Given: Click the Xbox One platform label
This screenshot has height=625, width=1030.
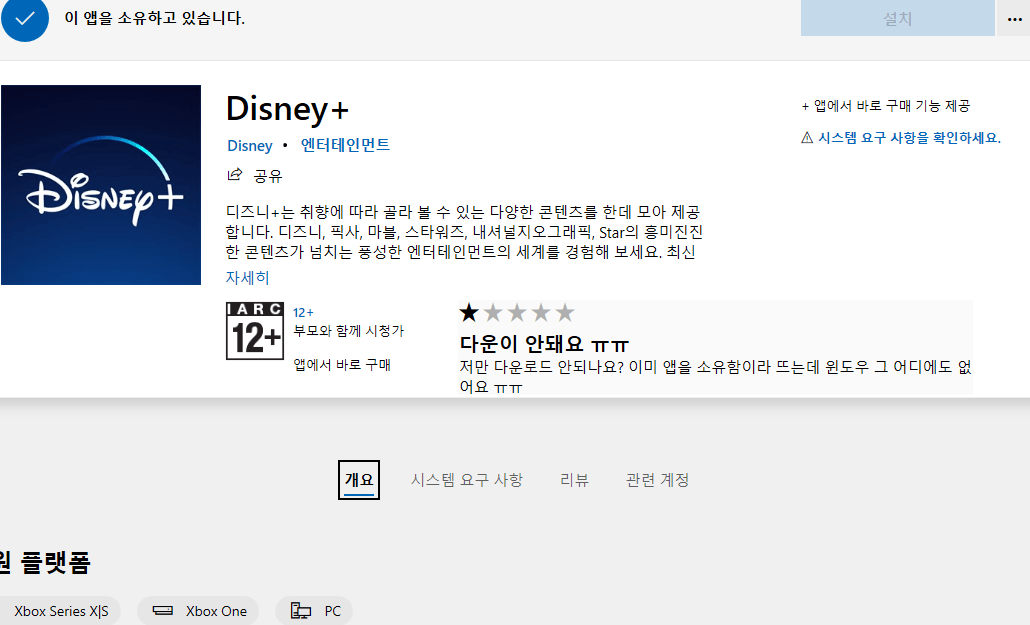Looking at the screenshot, I should pyautogui.click(x=216, y=611).
